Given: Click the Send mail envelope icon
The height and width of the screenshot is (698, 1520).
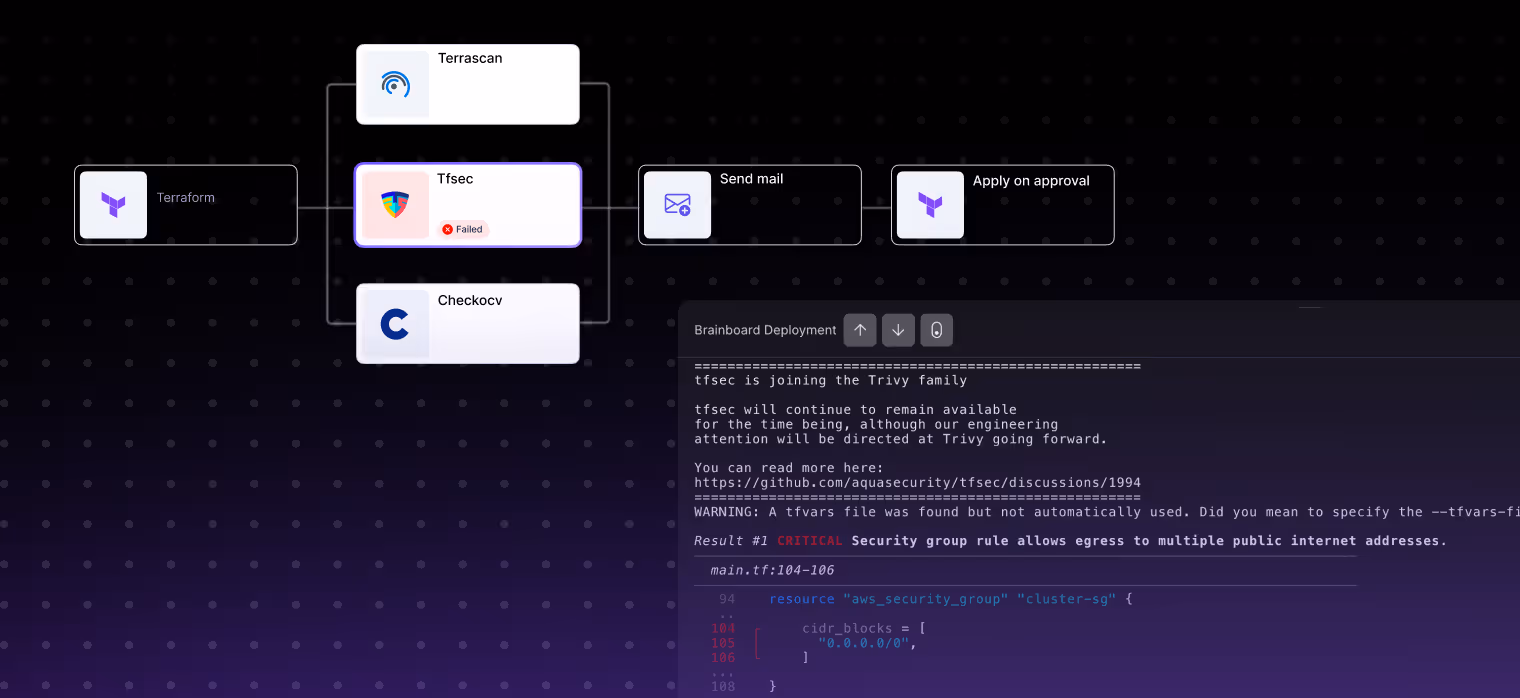Looking at the screenshot, I should click(677, 205).
